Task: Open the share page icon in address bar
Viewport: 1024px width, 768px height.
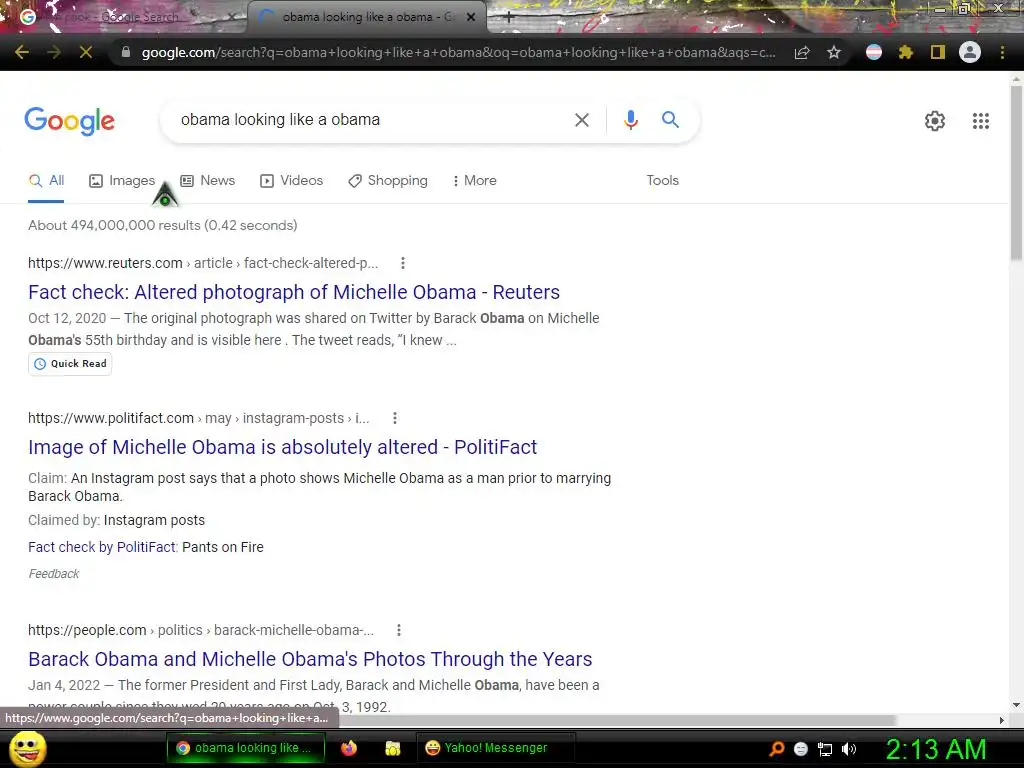Action: 802,52
